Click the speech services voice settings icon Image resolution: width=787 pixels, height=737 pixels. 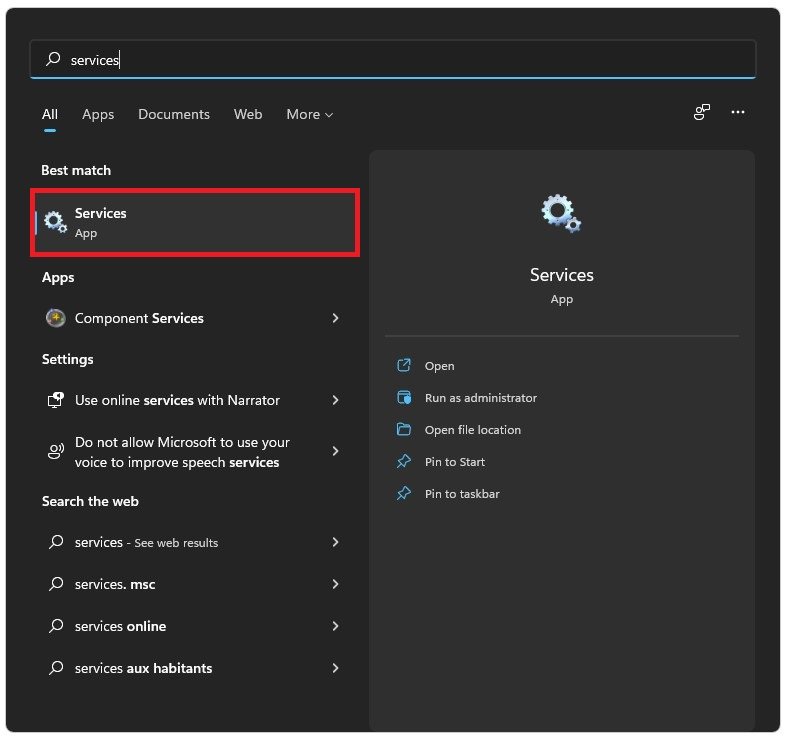coord(56,452)
